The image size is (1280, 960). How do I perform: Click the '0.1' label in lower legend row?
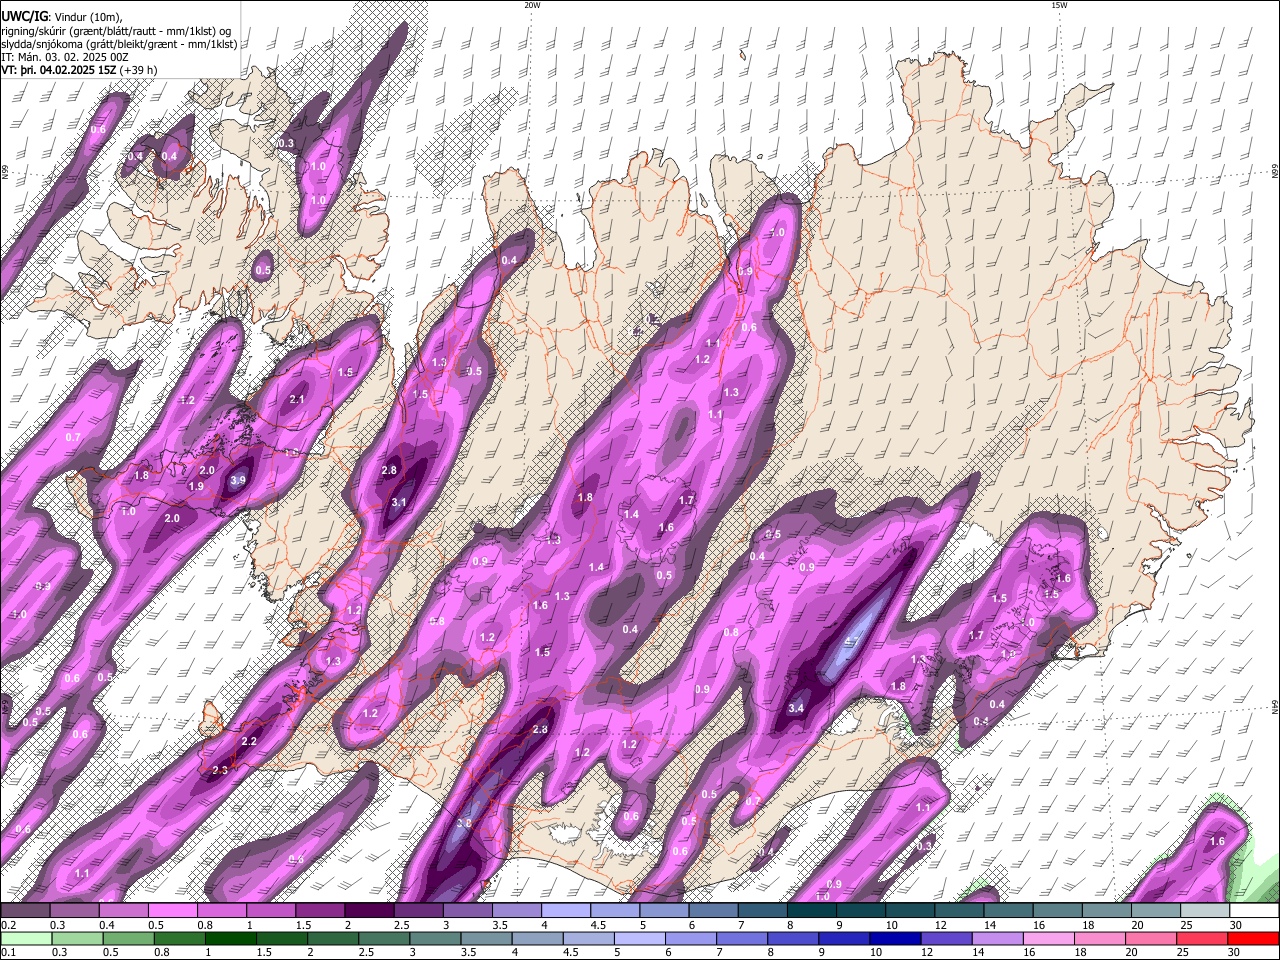click(x=7, y=952)
